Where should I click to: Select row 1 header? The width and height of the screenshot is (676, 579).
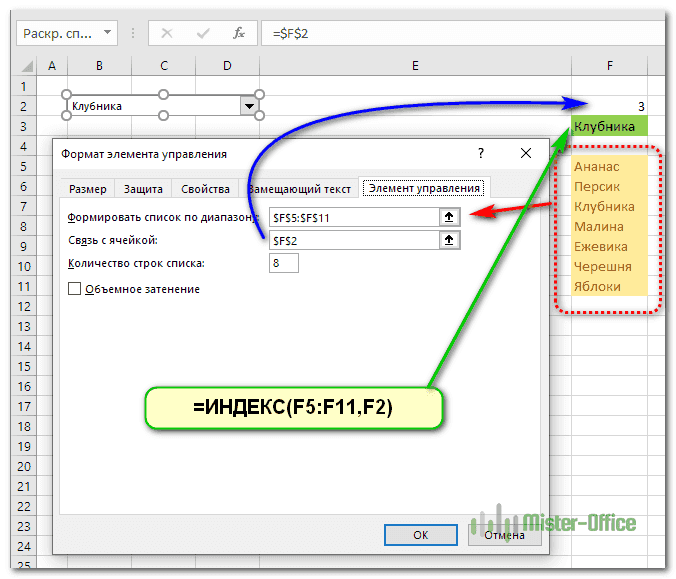pyautogui.click(x=24, y=86)
